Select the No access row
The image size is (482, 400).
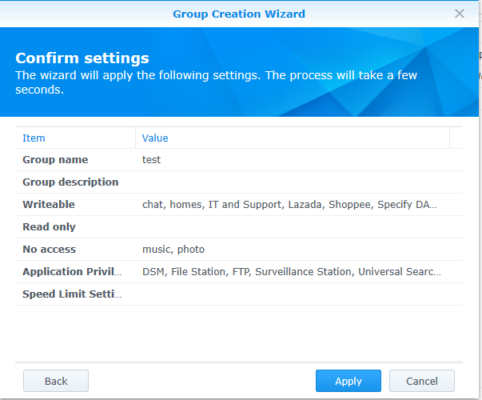(239, 249)
